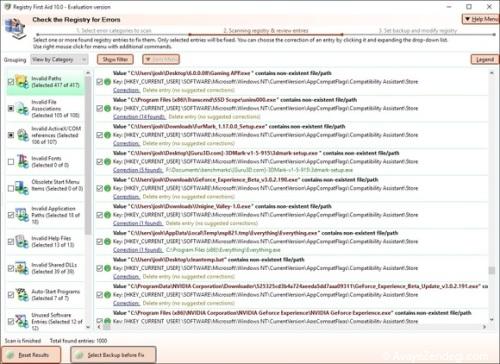
Task: Open the Legend button
Action: (x=485, y=59)
